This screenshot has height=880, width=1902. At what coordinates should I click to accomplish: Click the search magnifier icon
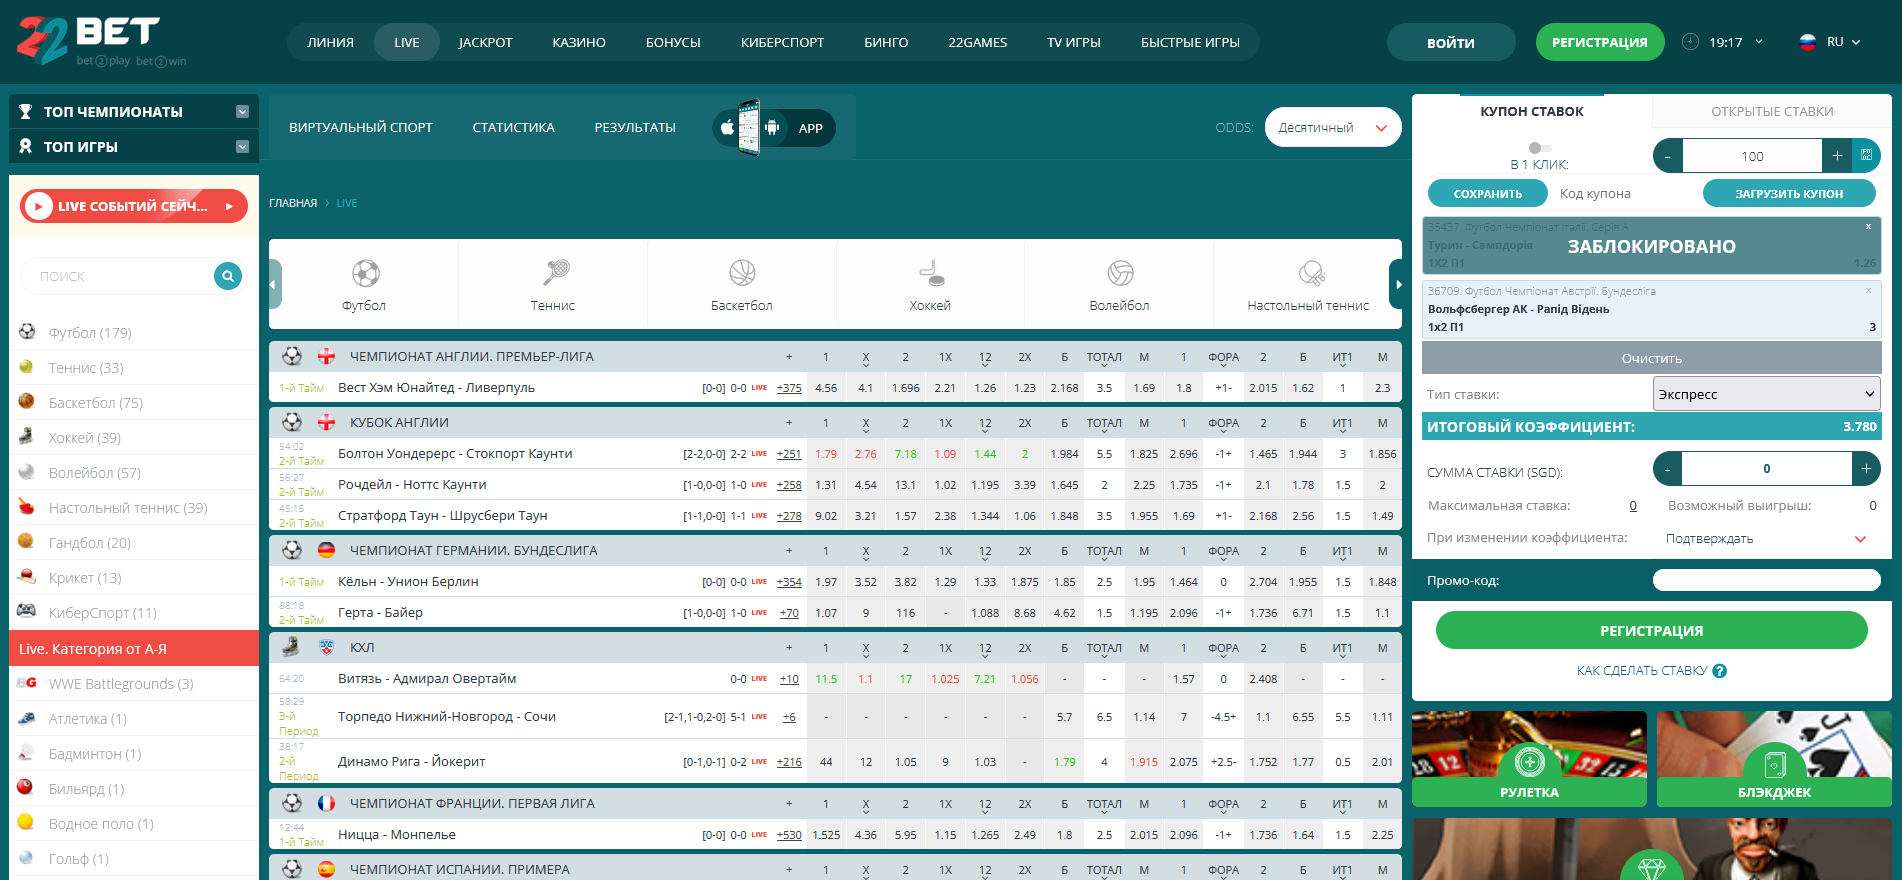[228, 276]
